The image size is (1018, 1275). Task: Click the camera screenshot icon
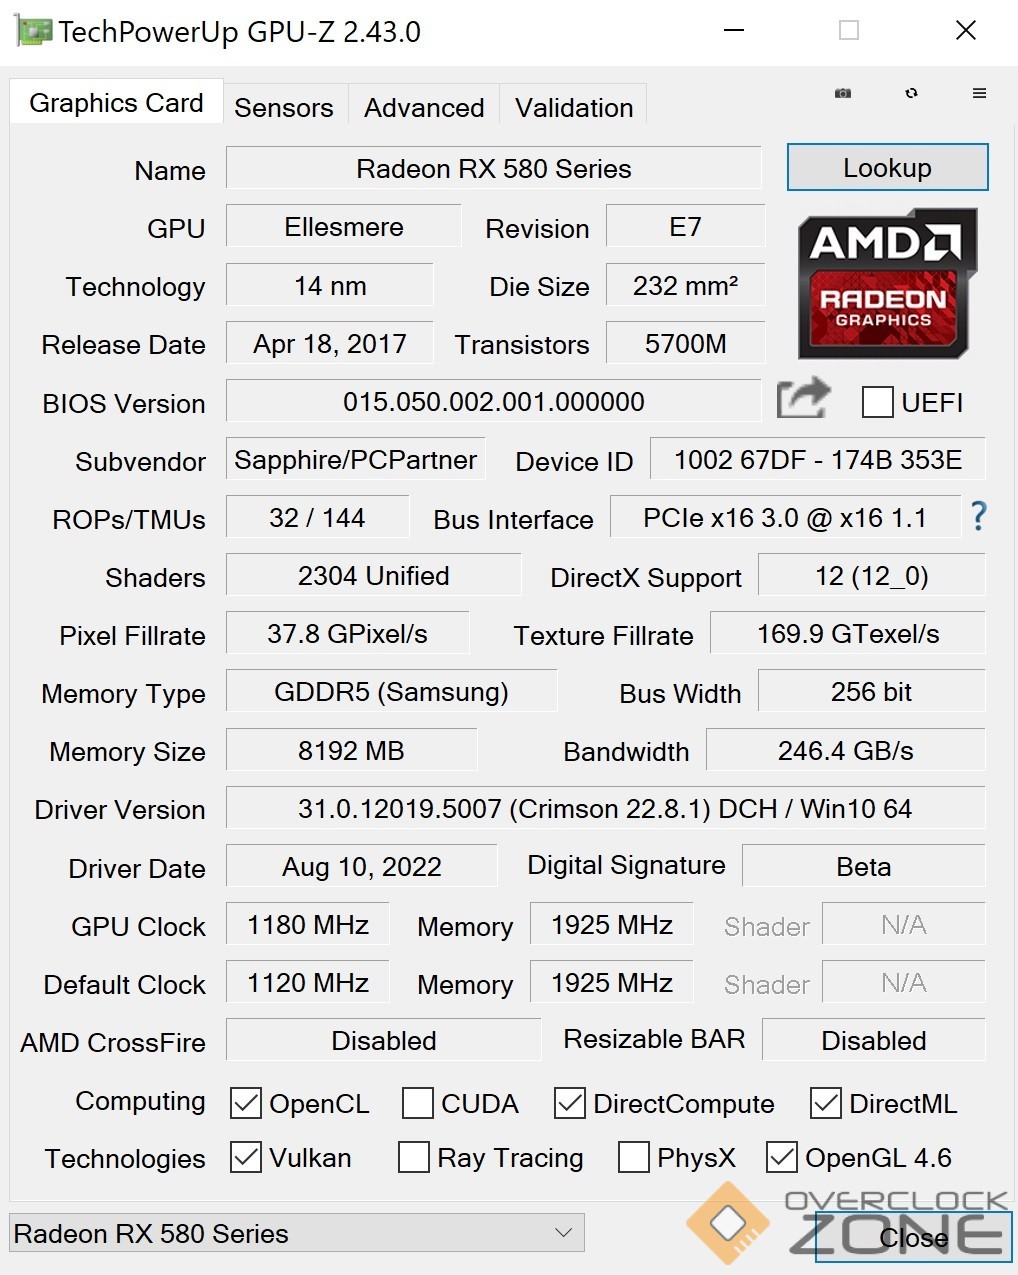(843, 93)
